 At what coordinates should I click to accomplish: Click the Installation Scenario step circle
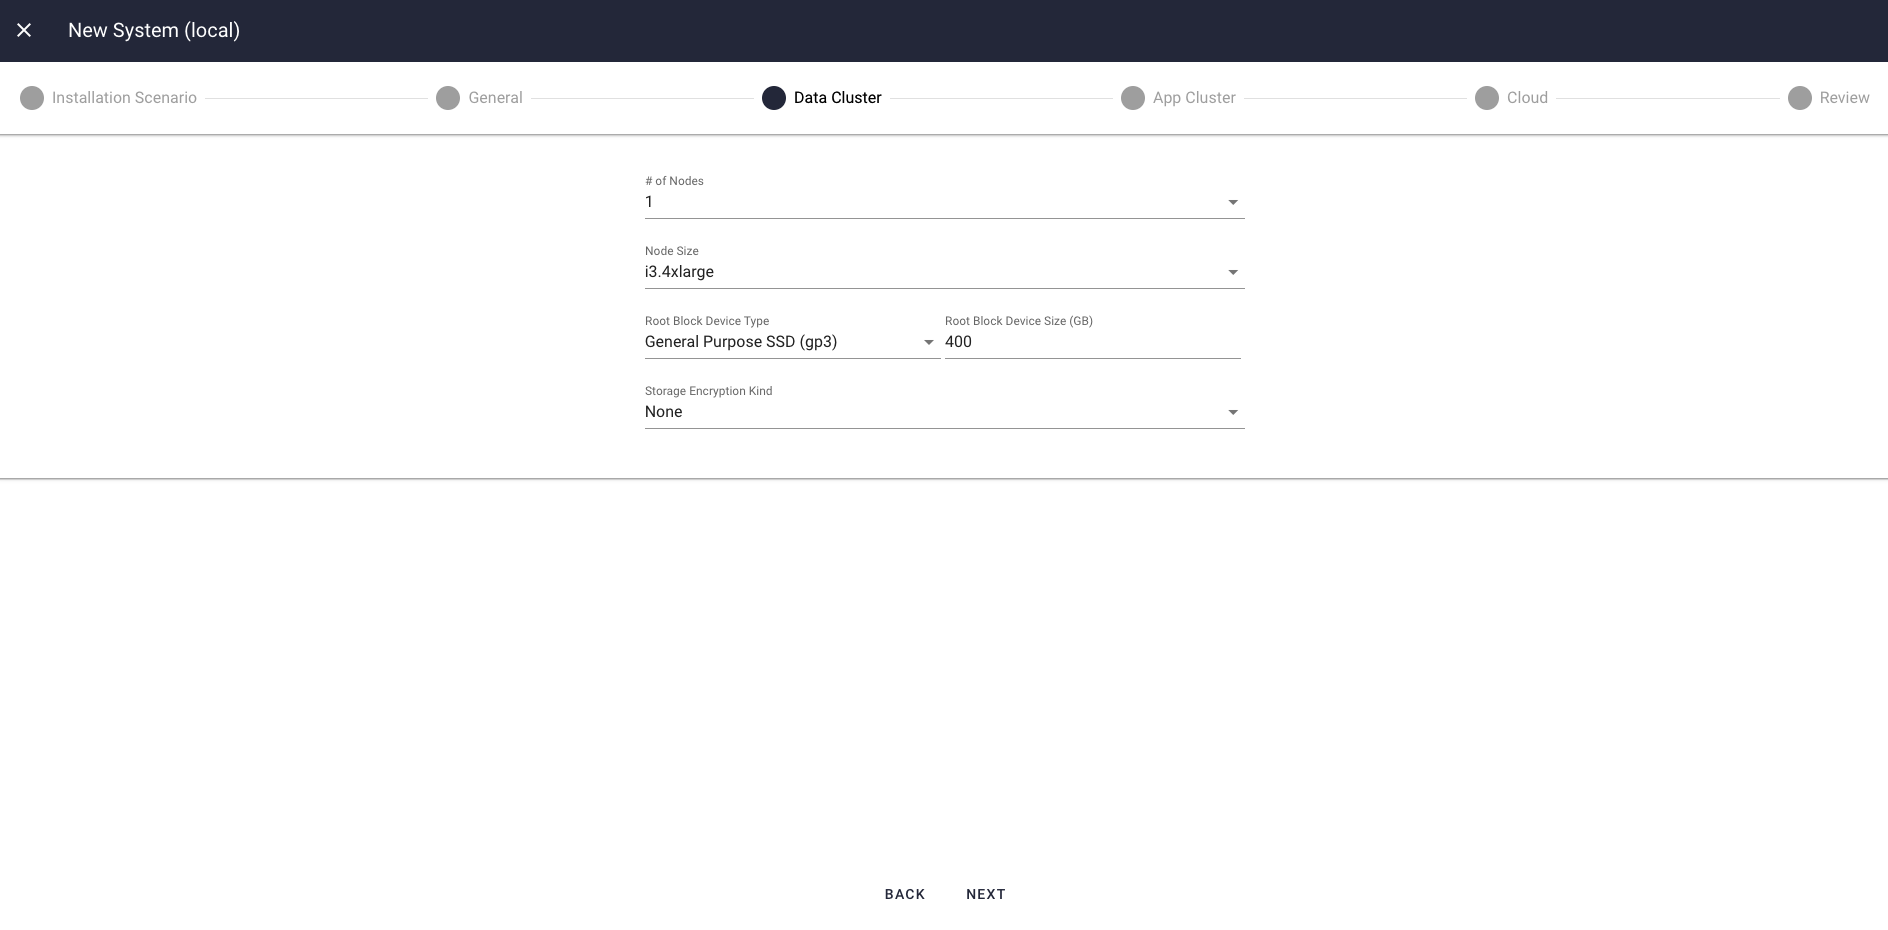pyautogui.click(x=33, y=97)
